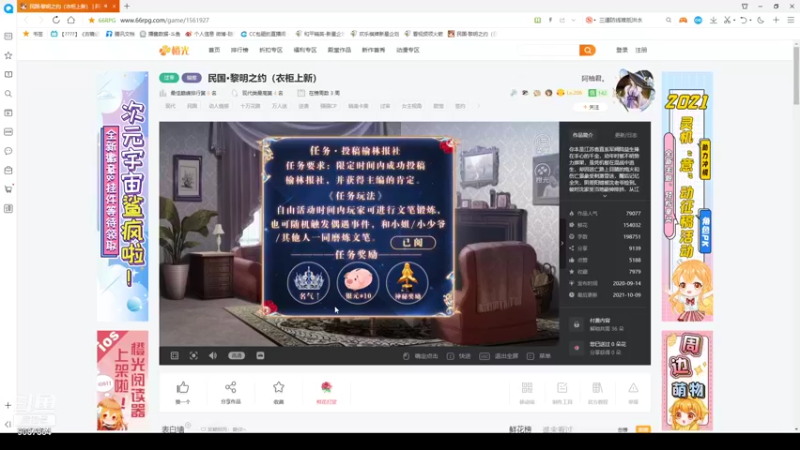The height and width of the screenshot is (450, 800).
Task: Switch to 作品简介 tab
Action: click(x=583, y=135)
